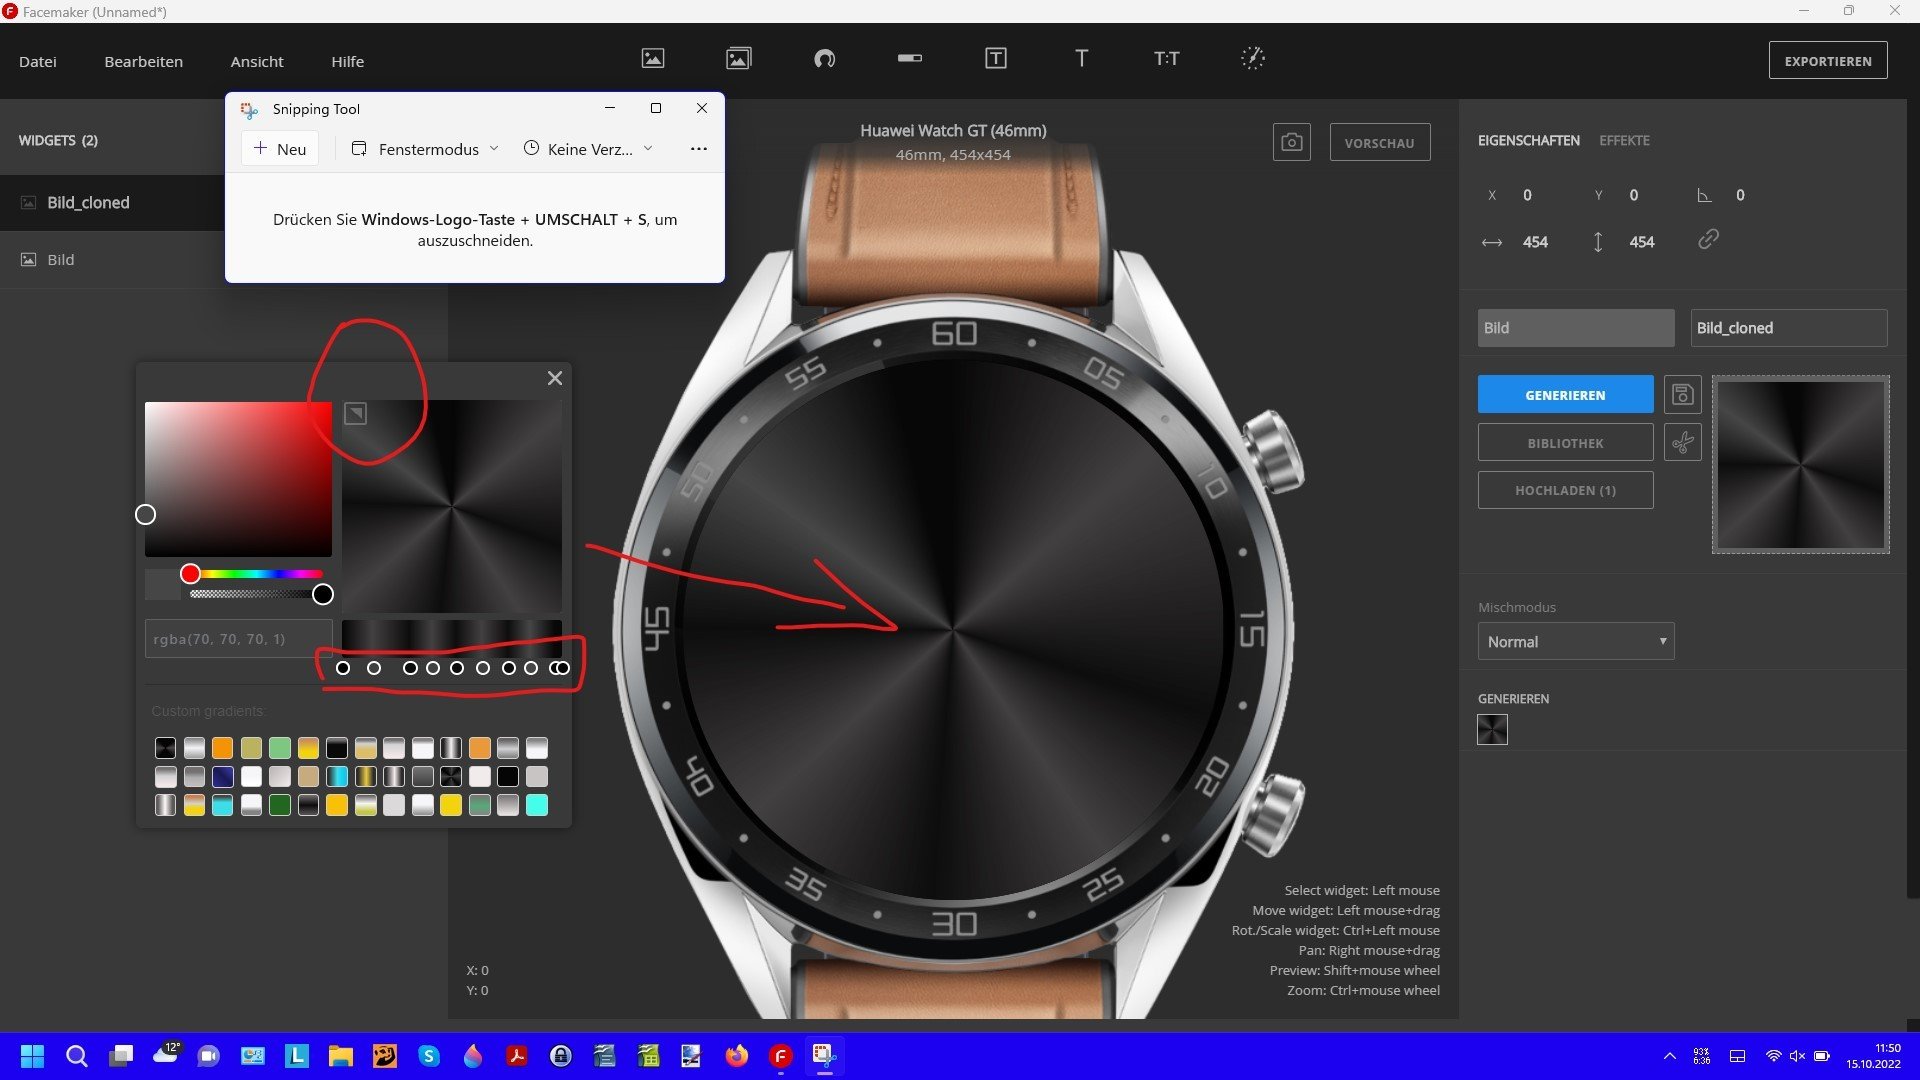Add an analog clock hands widget

[1253, 59]
